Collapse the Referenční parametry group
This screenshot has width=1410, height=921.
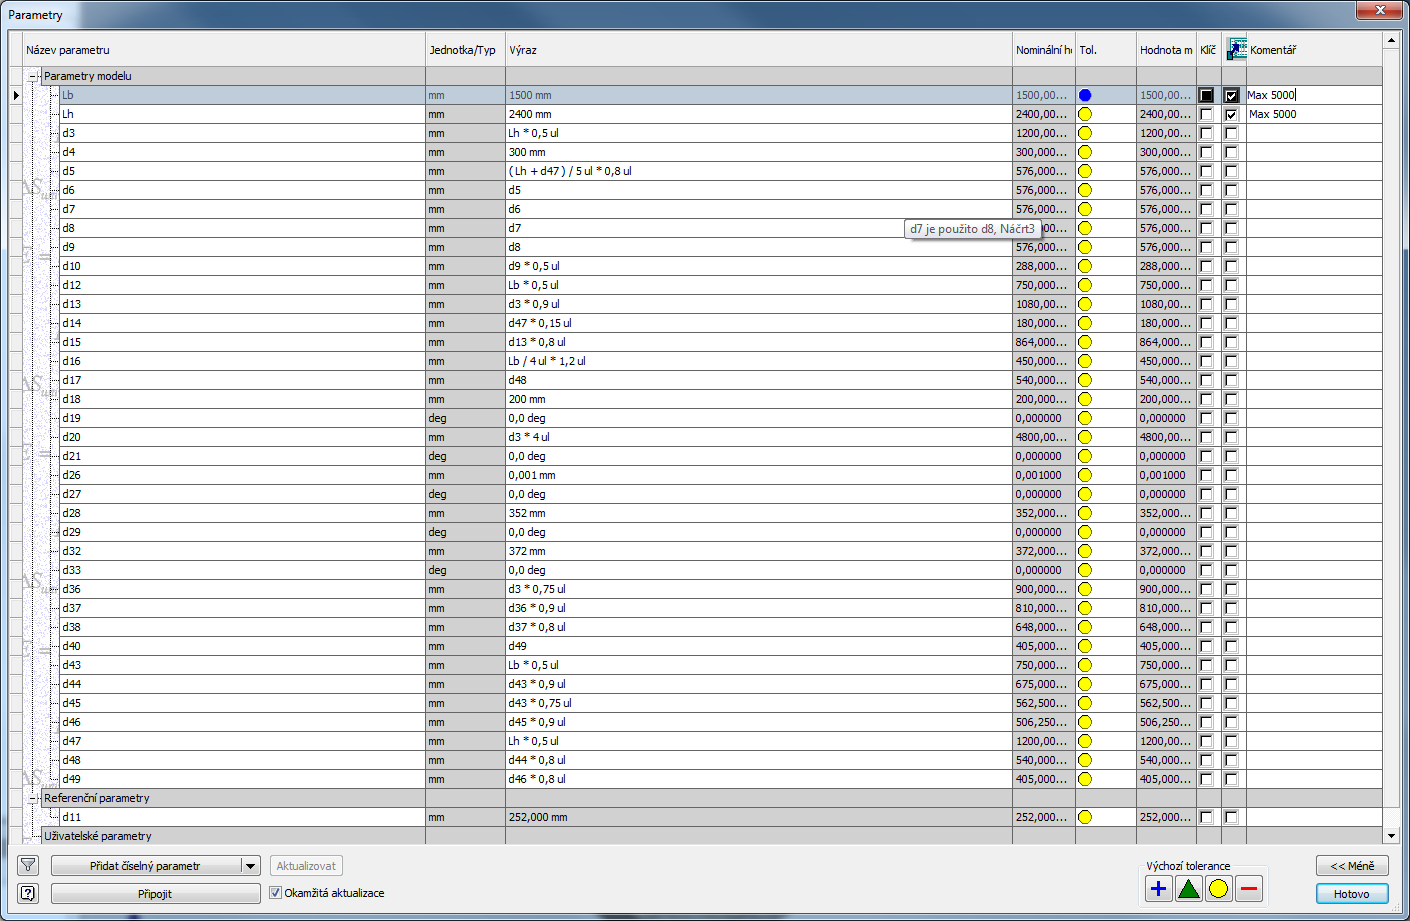[x=33, y=798]
